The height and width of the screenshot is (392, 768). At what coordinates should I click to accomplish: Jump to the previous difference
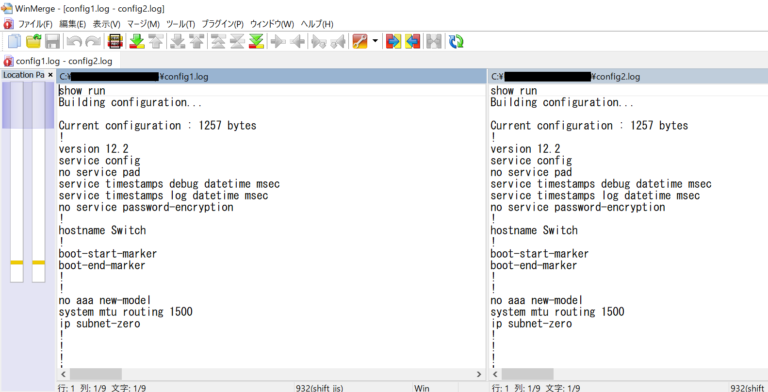156,42
